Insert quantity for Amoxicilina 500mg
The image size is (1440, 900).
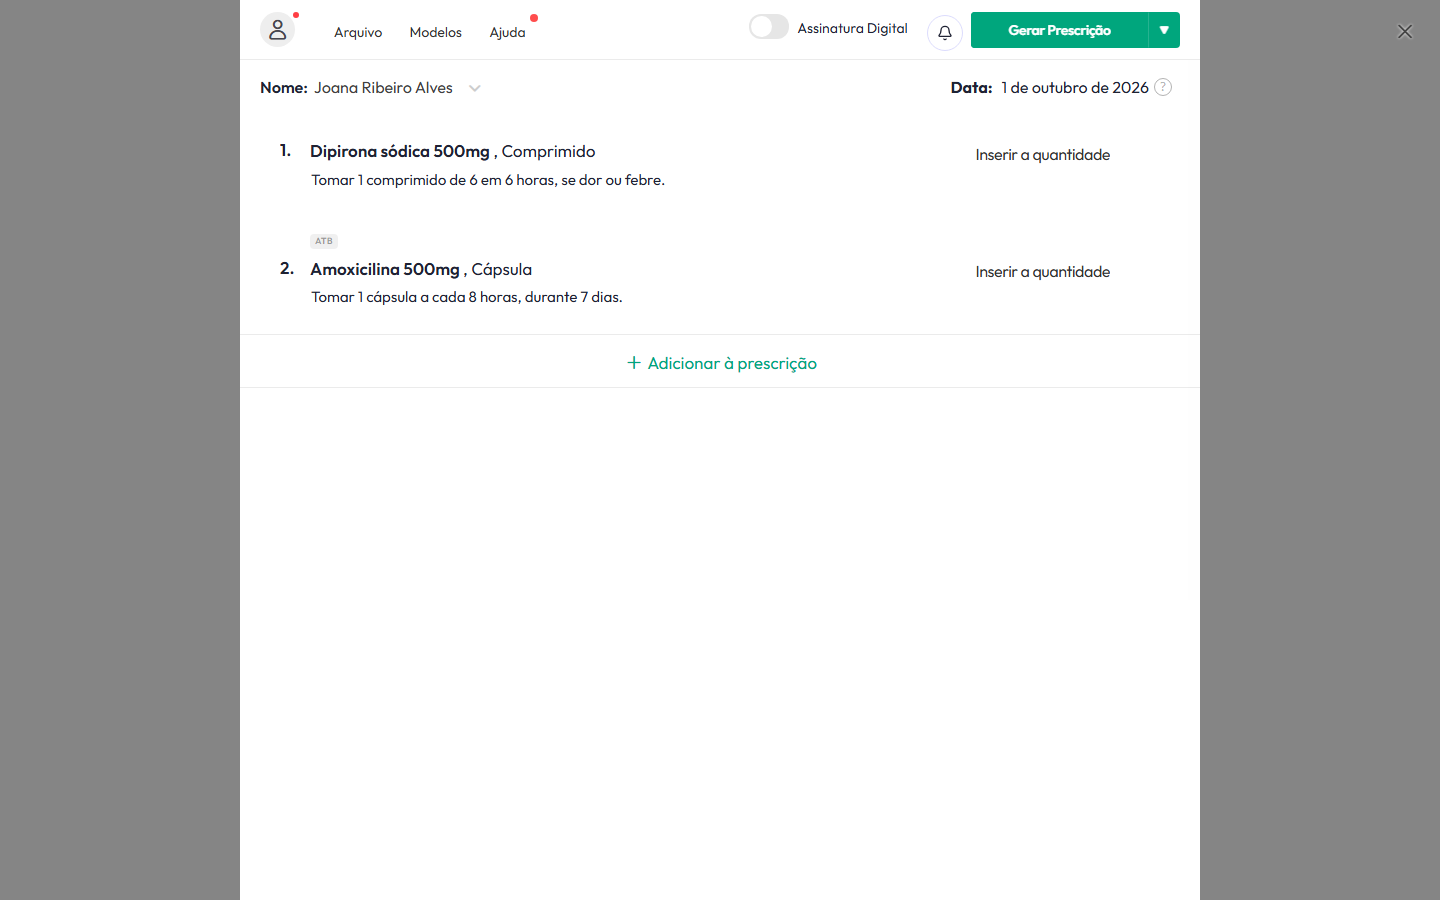(x=1043, y=272)
